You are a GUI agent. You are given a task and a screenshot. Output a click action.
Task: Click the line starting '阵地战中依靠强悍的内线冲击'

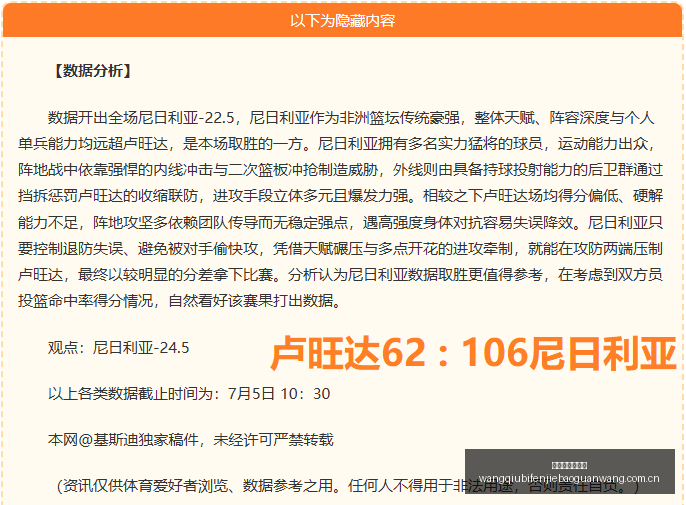[340, 170]
